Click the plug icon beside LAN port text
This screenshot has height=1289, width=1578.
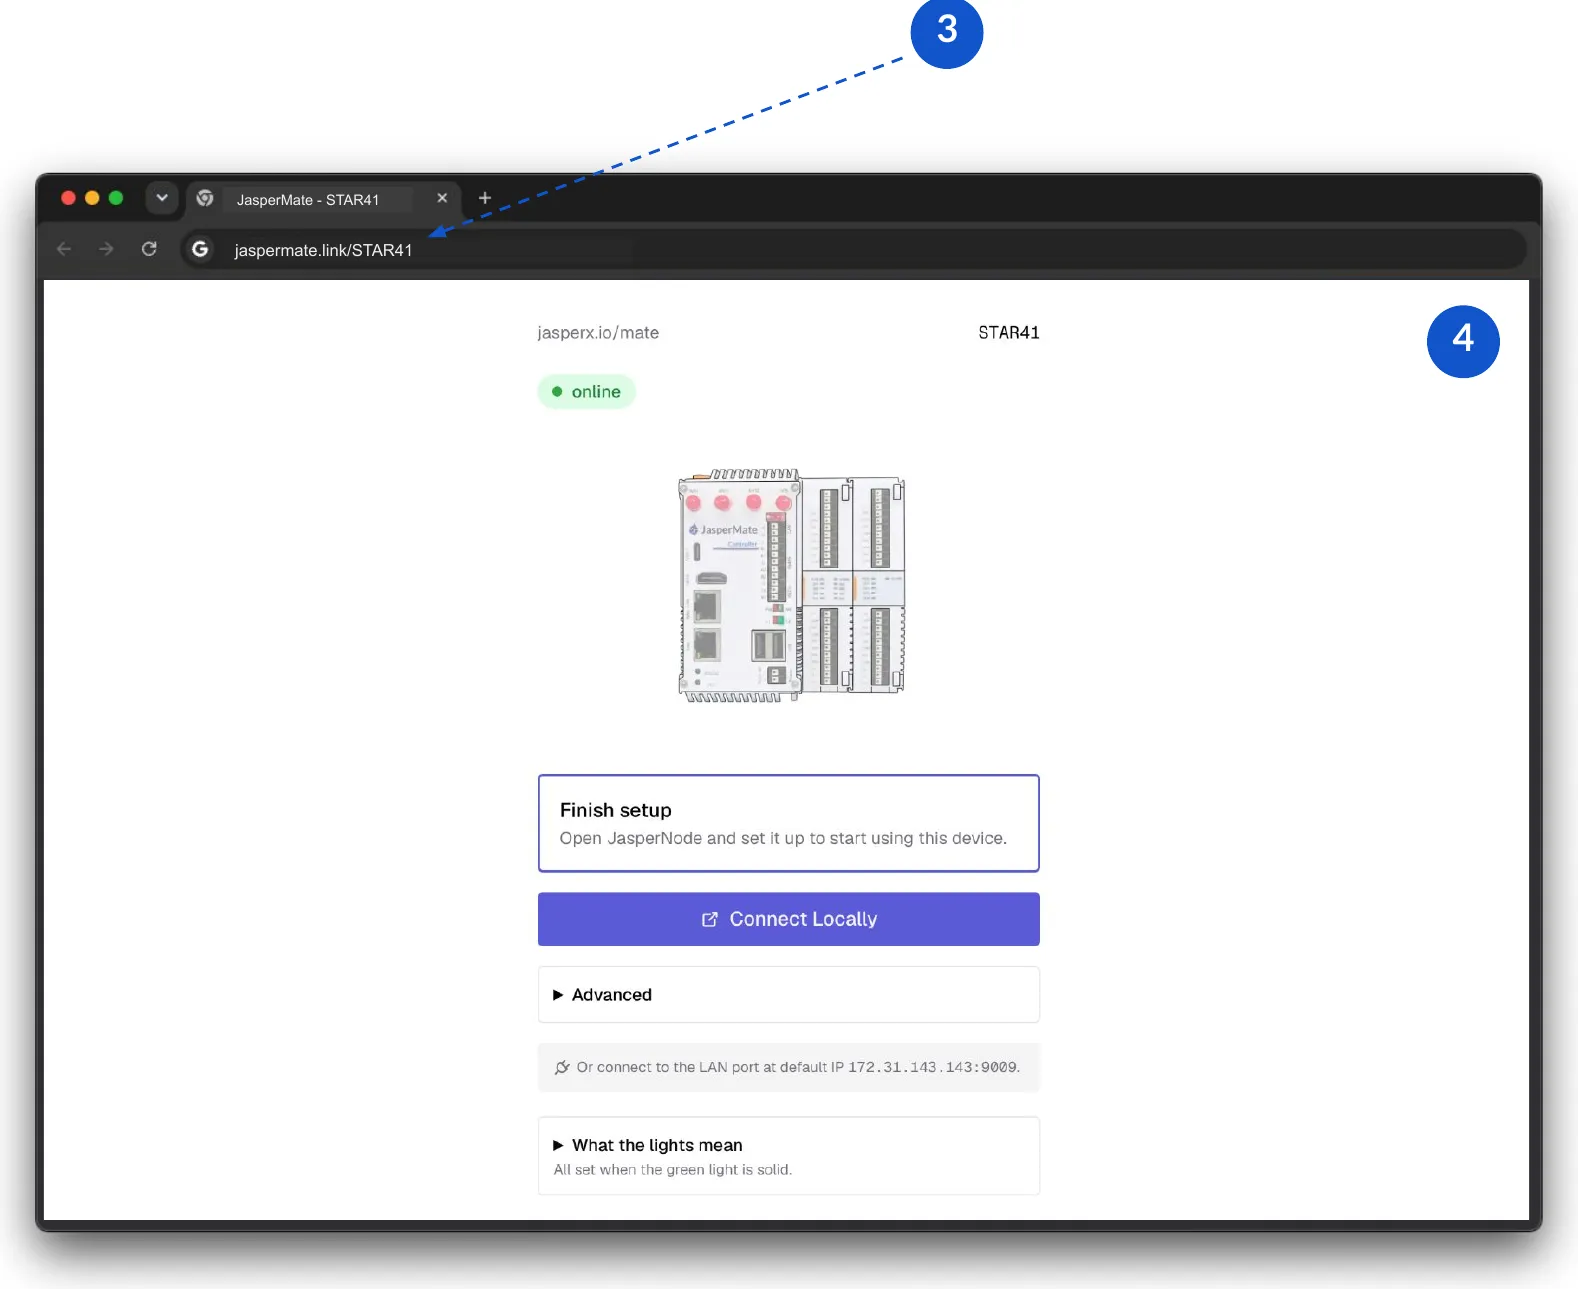coord(562,1067)
